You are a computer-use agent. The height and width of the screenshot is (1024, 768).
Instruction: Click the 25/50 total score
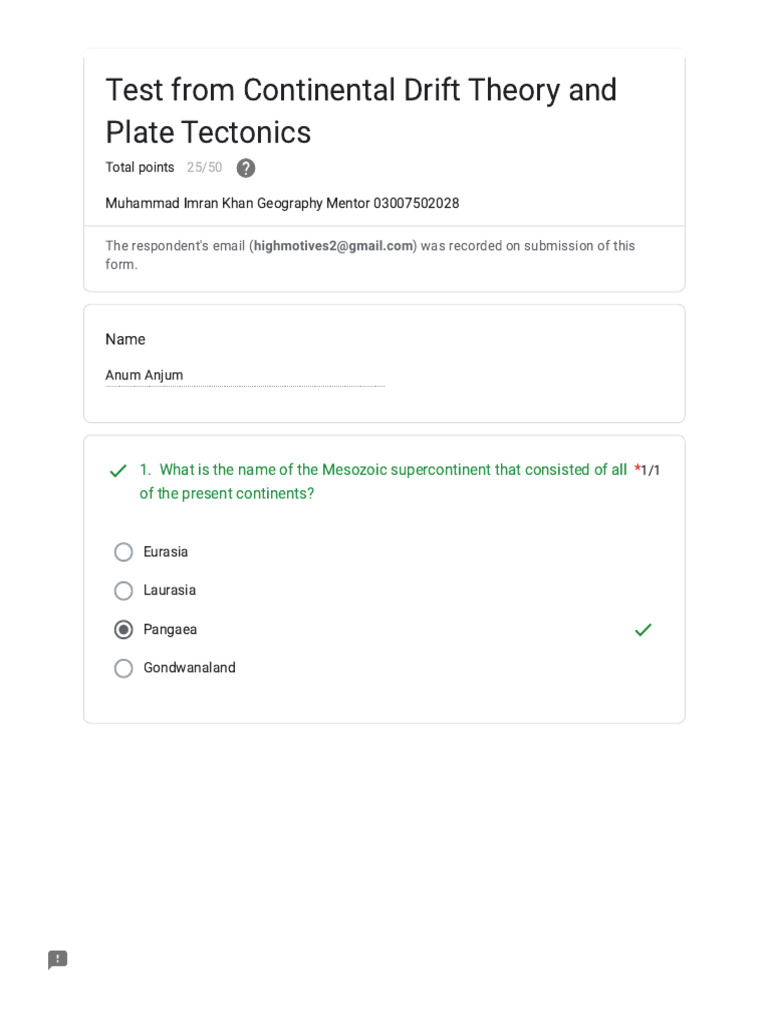point(204,168)
